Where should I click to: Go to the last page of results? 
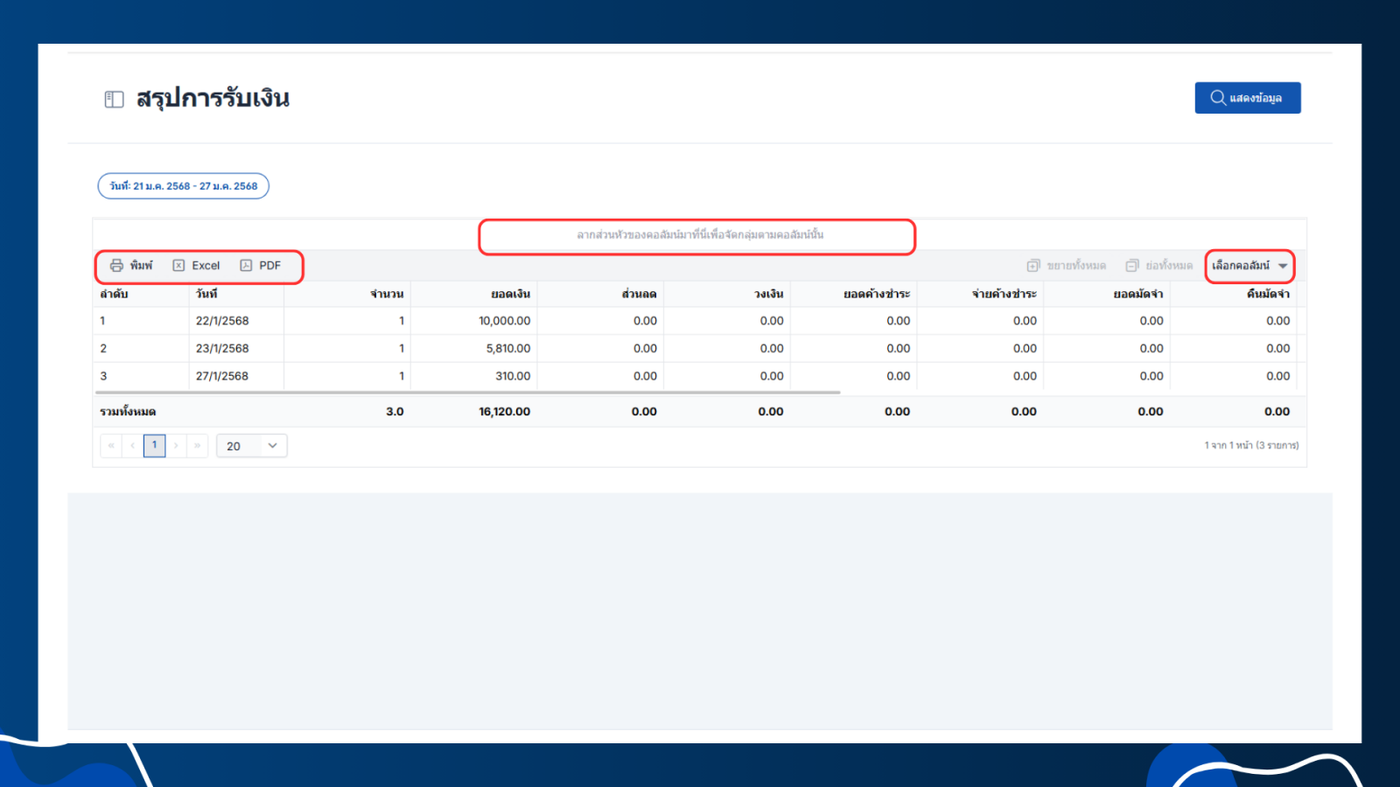click(198, 446)
